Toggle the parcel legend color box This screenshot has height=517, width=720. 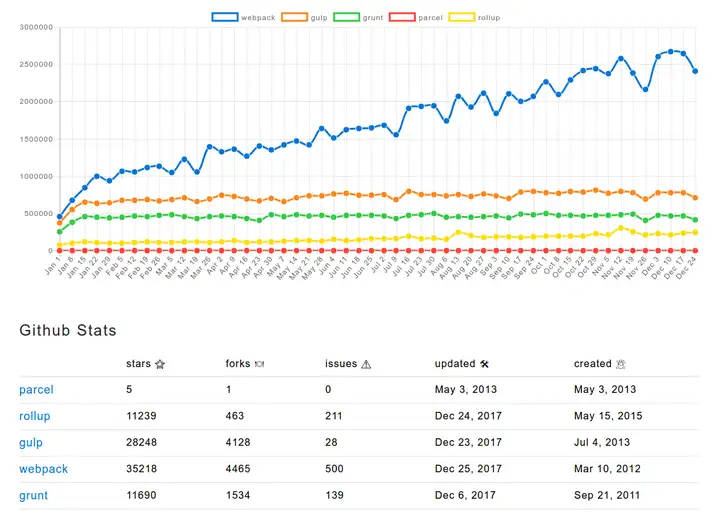coord(402,17)
